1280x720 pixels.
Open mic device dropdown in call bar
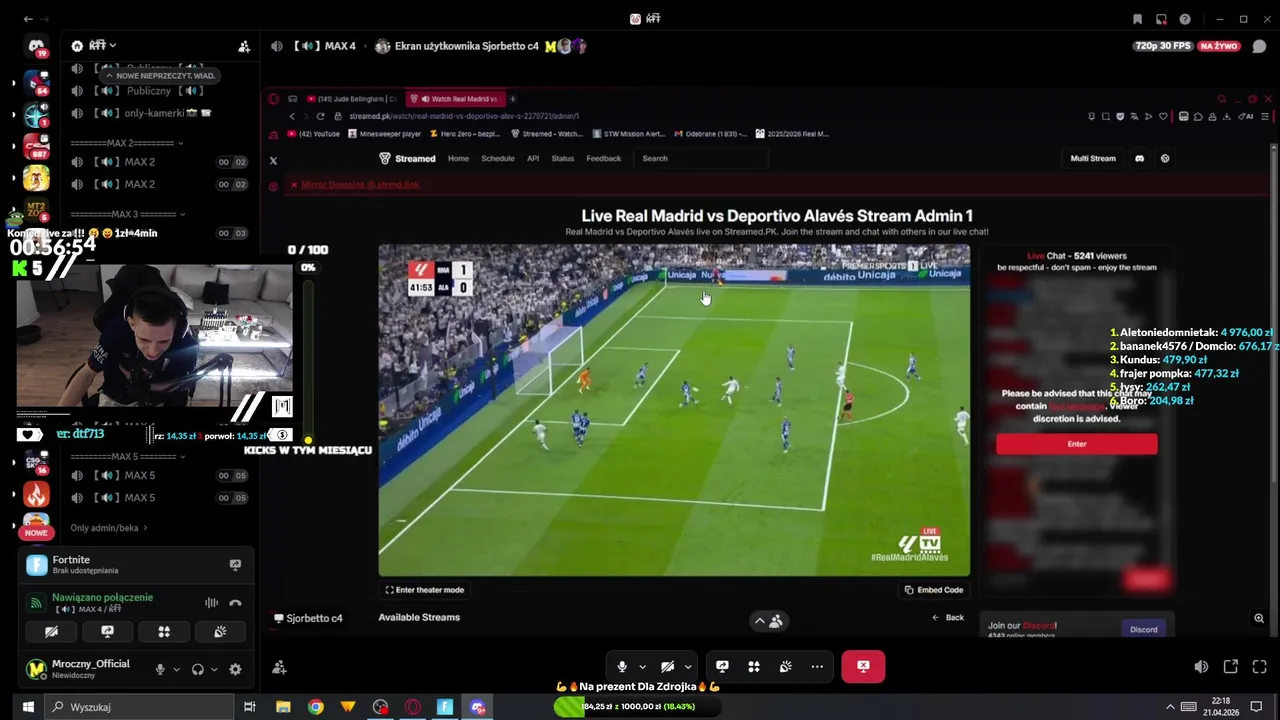pos(642,667)
